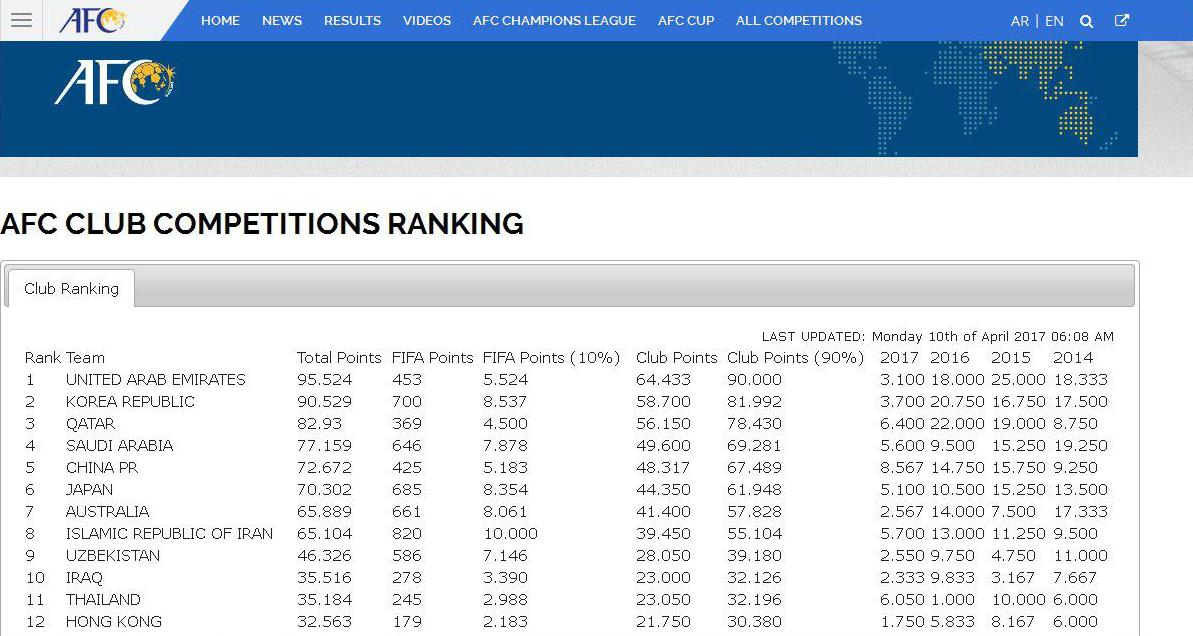Click the Total Points column header

pos(339,358)
